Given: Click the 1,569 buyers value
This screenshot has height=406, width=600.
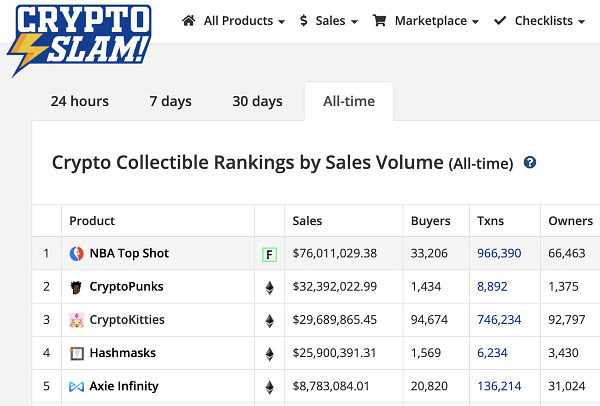Looking at the screenshot, I should [426, 353].
